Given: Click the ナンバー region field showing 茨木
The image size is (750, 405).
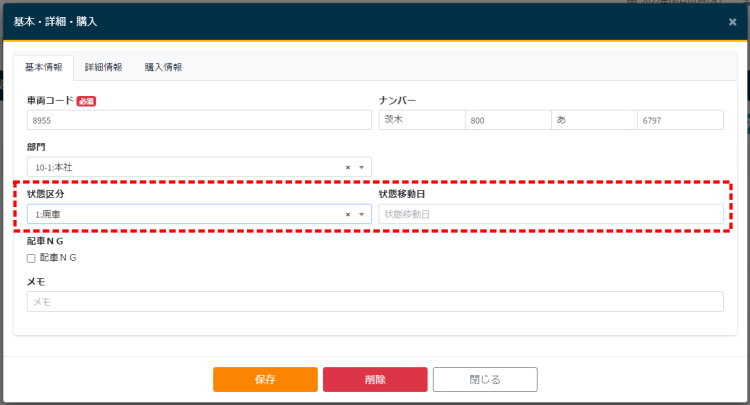Looking at the screenshot, I should pyautogui.click(x=421, y=120).
